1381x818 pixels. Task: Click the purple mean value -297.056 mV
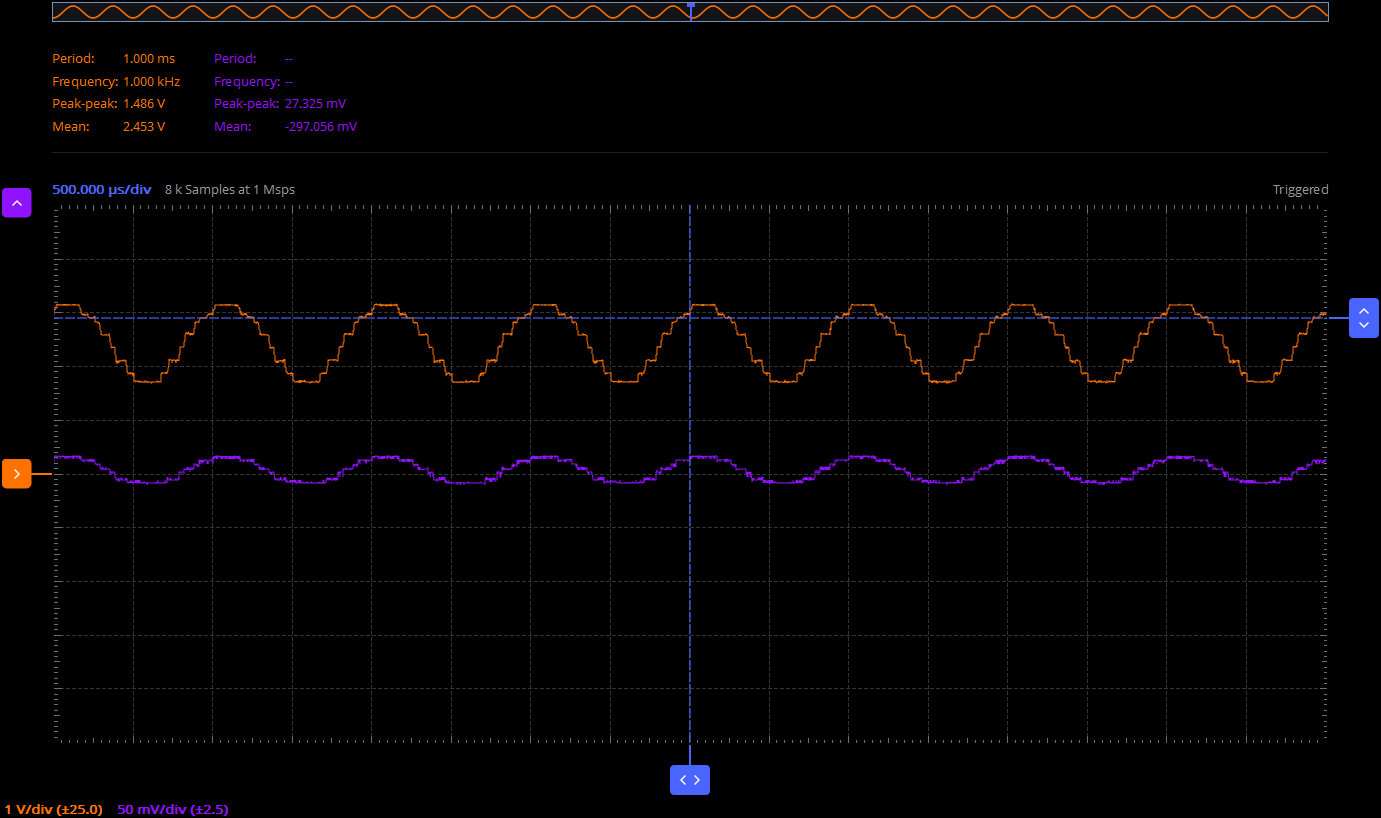click(x=321, y=127)
